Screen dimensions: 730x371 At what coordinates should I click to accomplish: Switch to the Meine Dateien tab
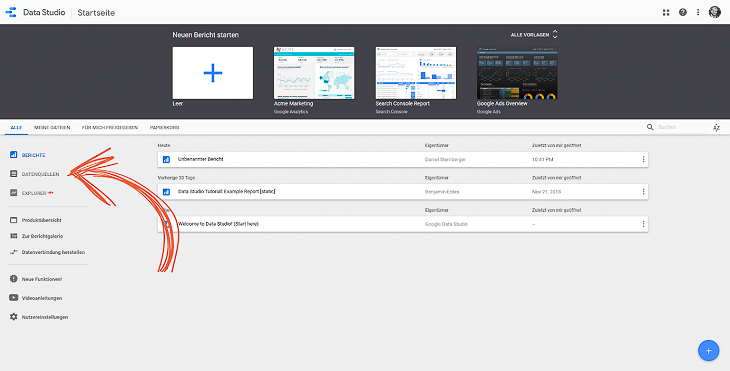[x=52, y=127]
